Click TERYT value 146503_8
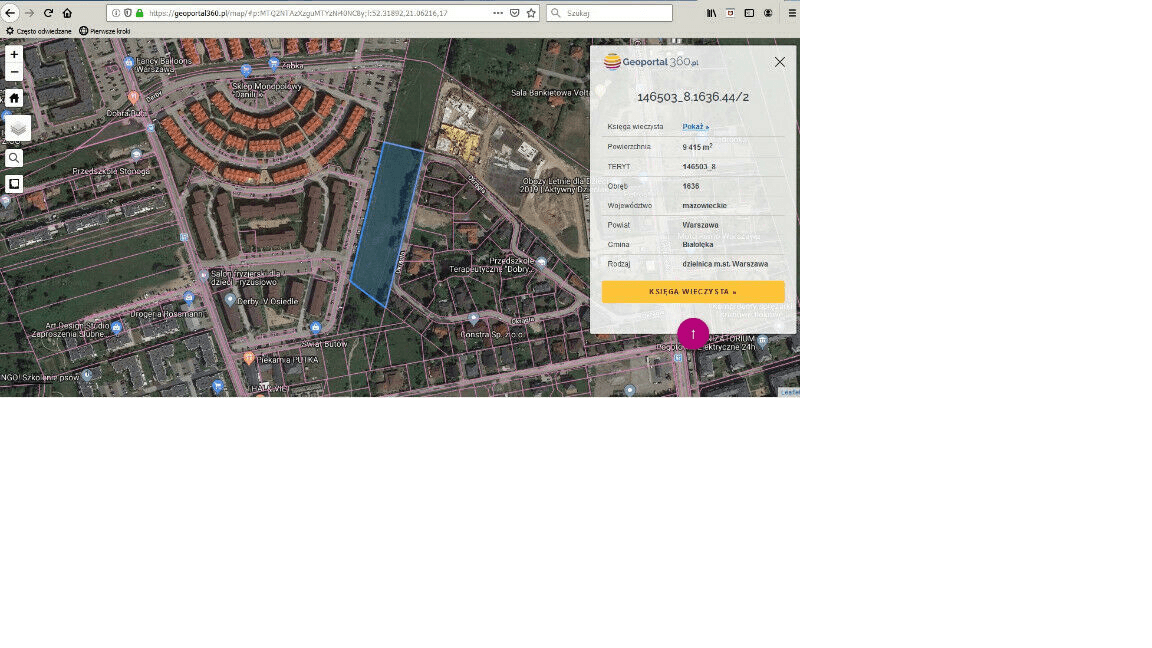The width and height of the screenshot is (1152, 648). tap(699, 167)
